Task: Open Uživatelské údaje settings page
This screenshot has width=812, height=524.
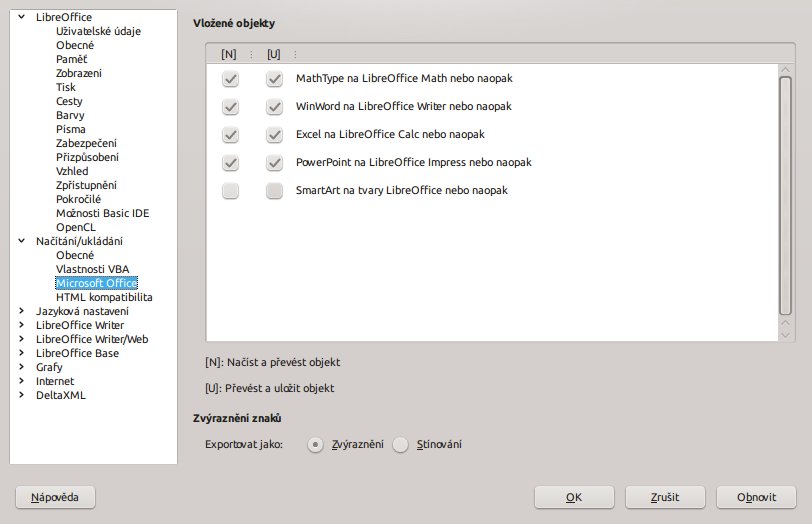Action: click(x=98, y=31)
